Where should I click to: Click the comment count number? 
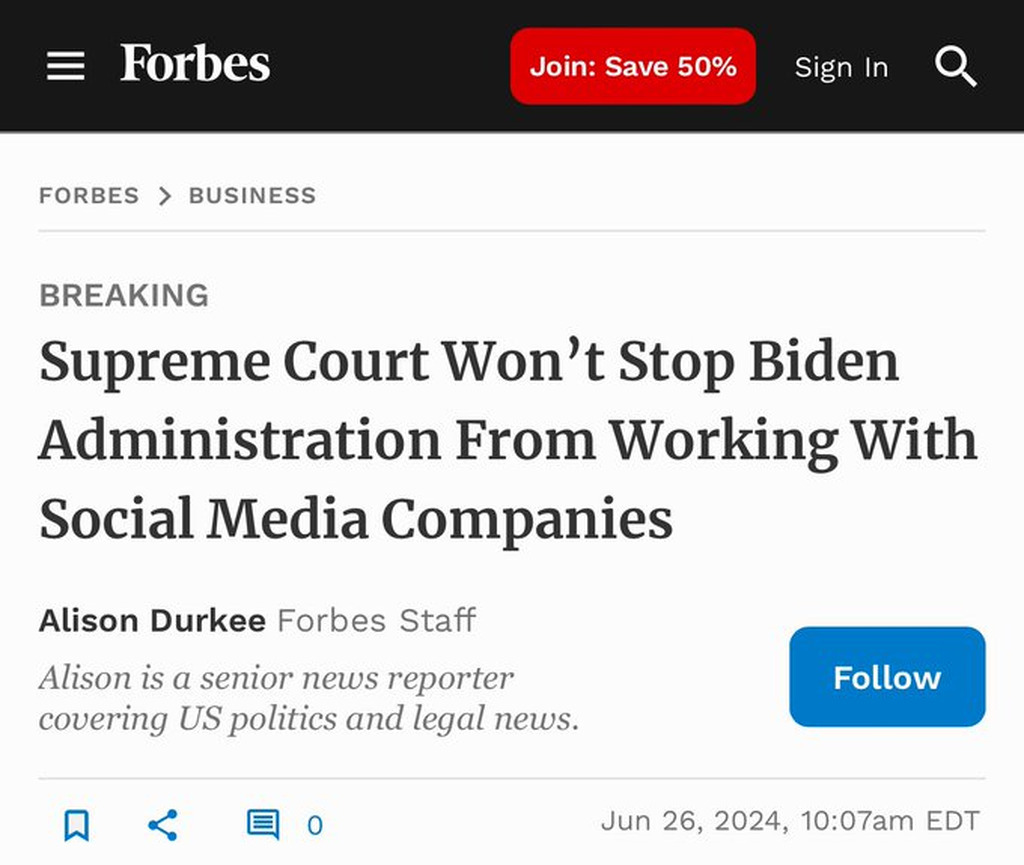315,826
